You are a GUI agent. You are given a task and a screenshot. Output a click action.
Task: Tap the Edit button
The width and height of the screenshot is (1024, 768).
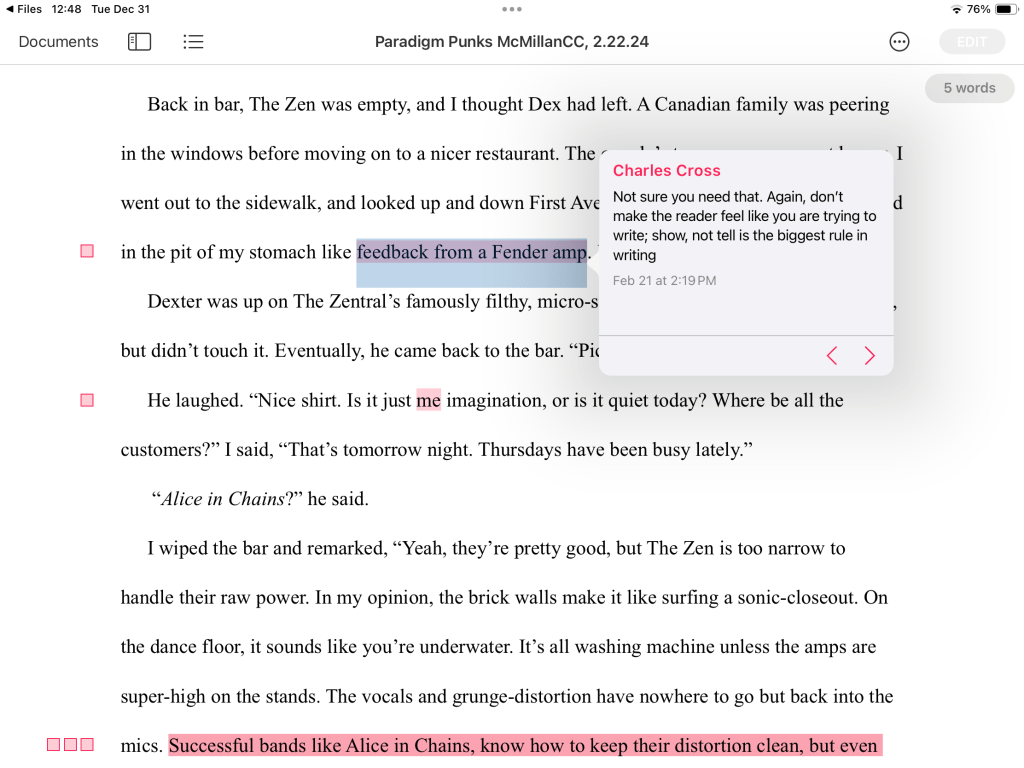(971, 42)
